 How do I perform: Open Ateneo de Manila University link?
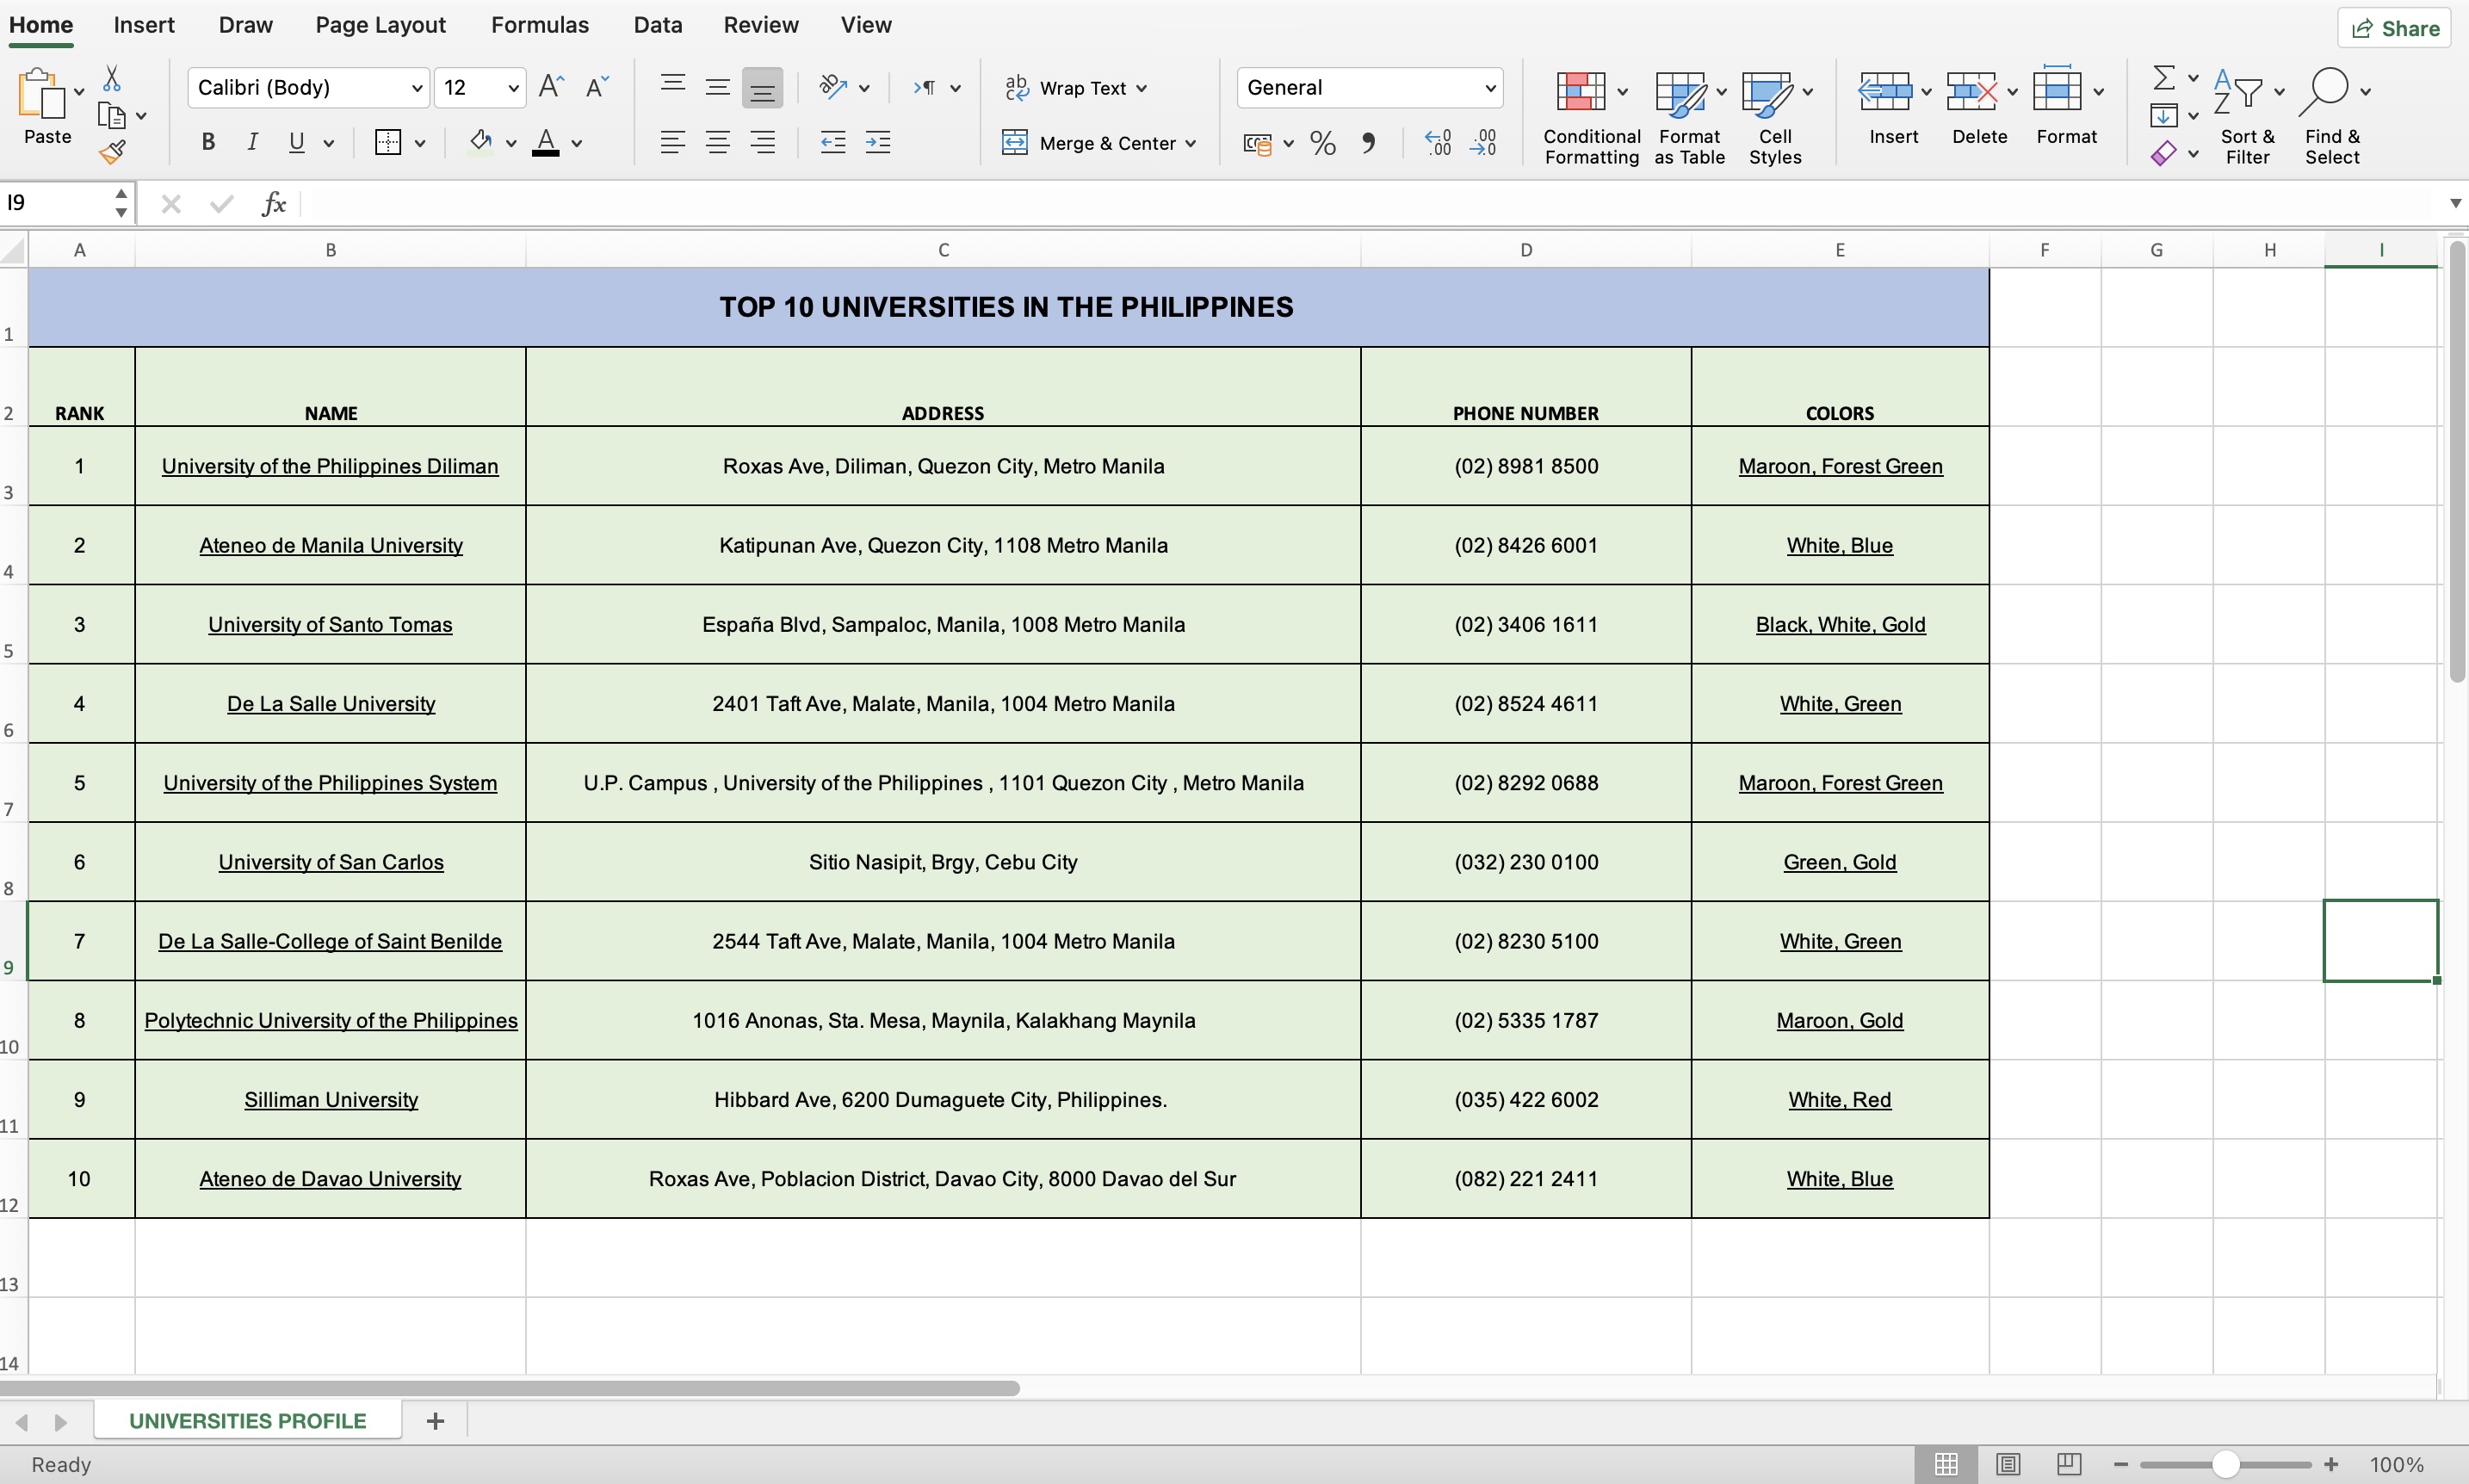click(x=330, y=546)
